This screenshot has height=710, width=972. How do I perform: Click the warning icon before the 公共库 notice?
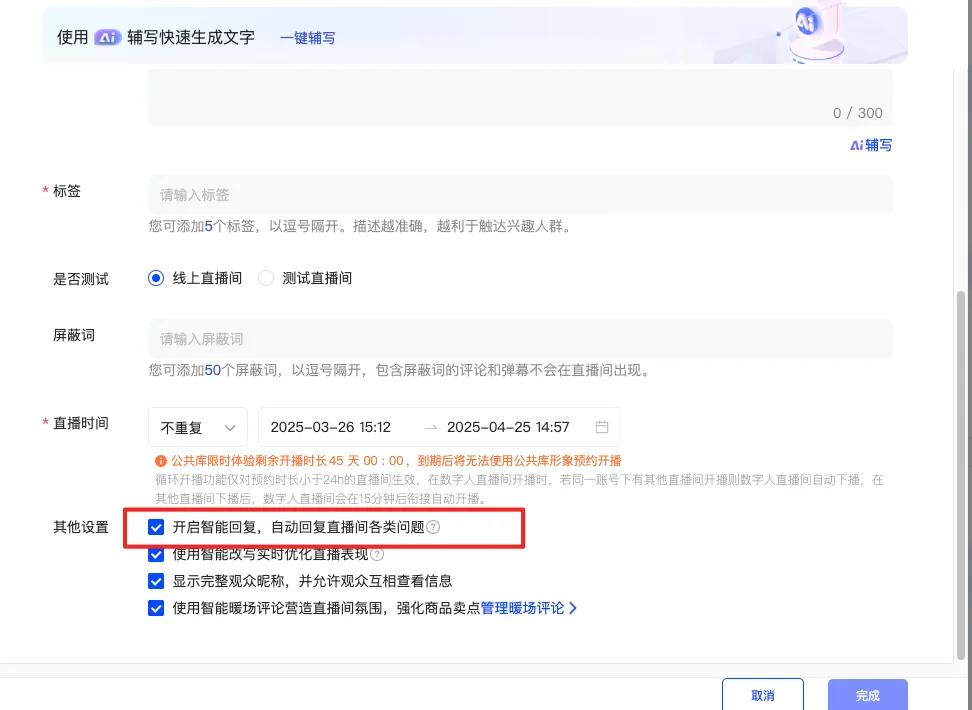[x=159, y=460]
